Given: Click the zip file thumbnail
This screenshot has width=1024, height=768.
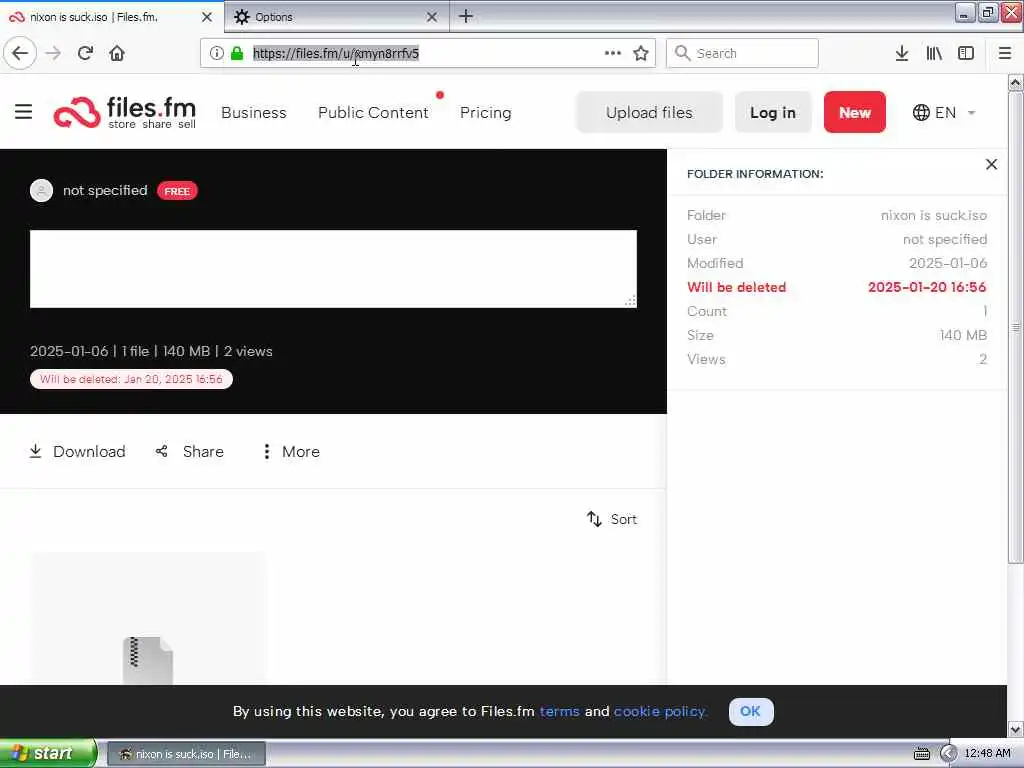Looking at the screenshot, I should (148, 618).
